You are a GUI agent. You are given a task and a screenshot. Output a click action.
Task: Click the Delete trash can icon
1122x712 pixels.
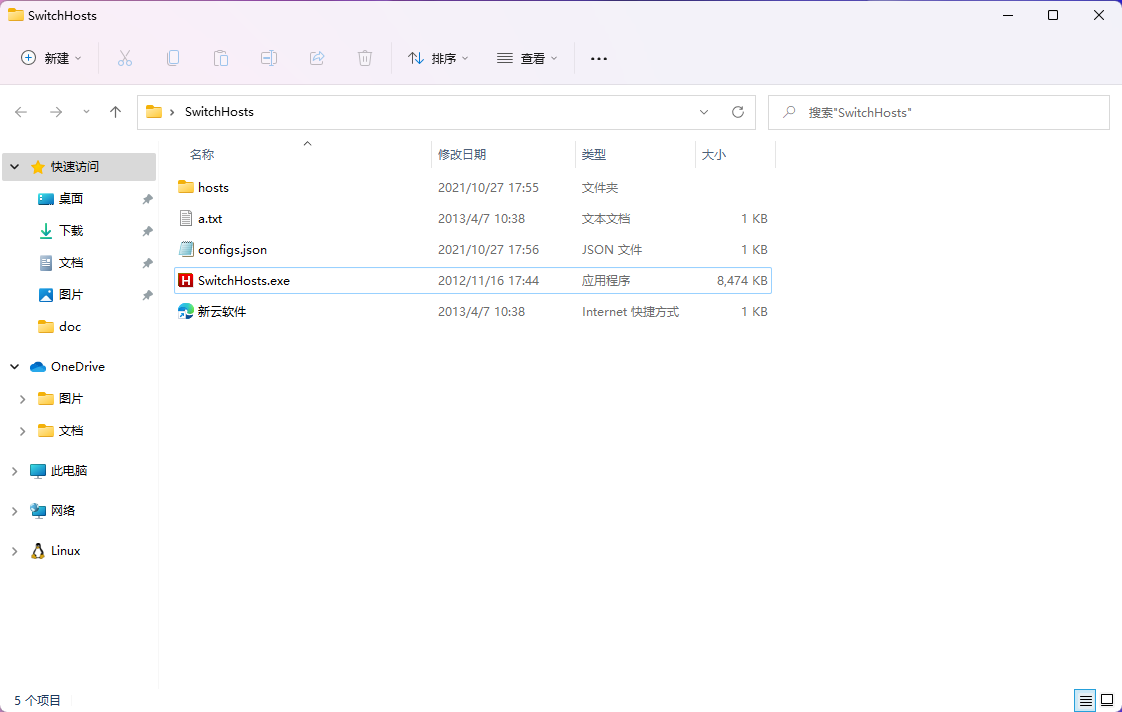click(x=364, y=58)
